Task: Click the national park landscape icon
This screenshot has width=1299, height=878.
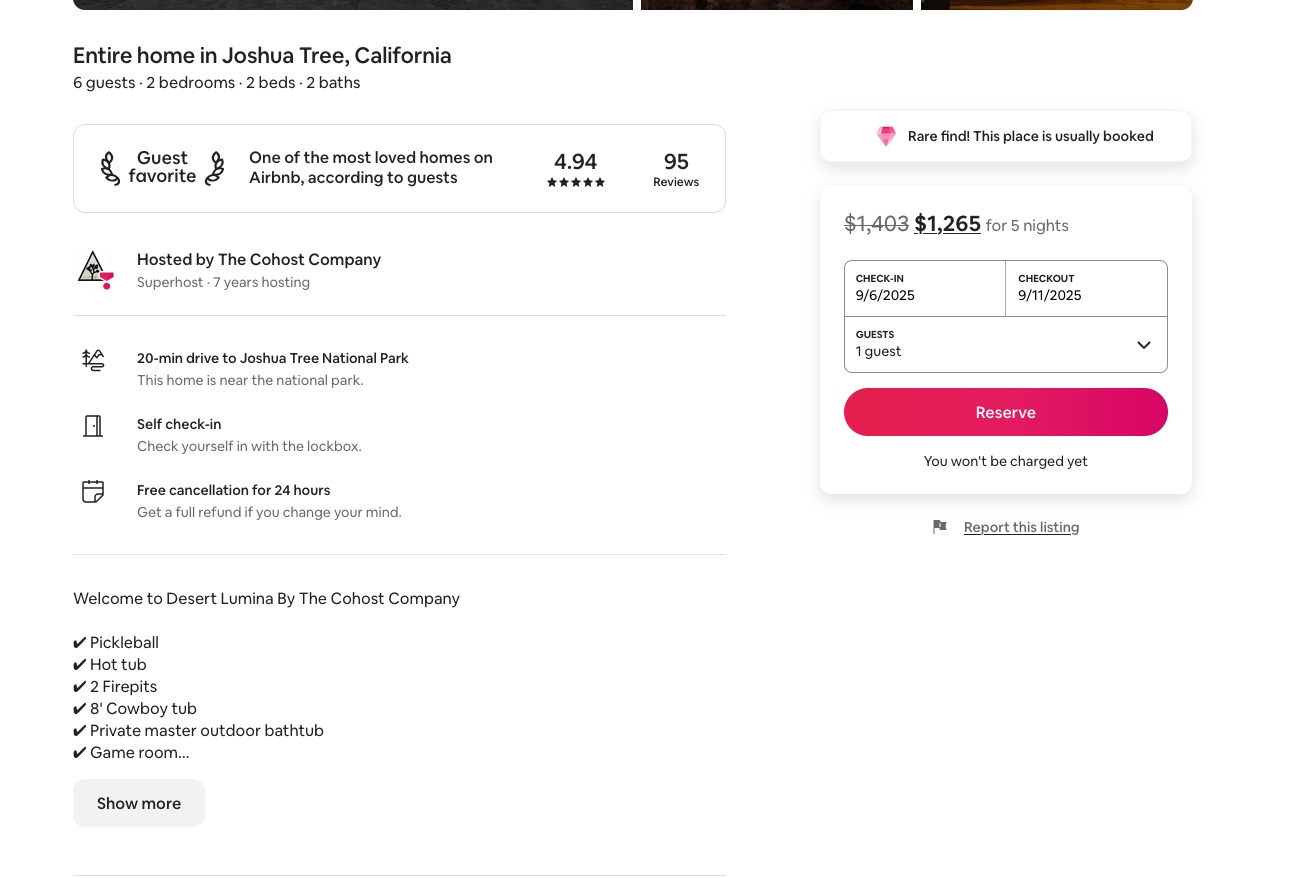Action: click(93, 361)
